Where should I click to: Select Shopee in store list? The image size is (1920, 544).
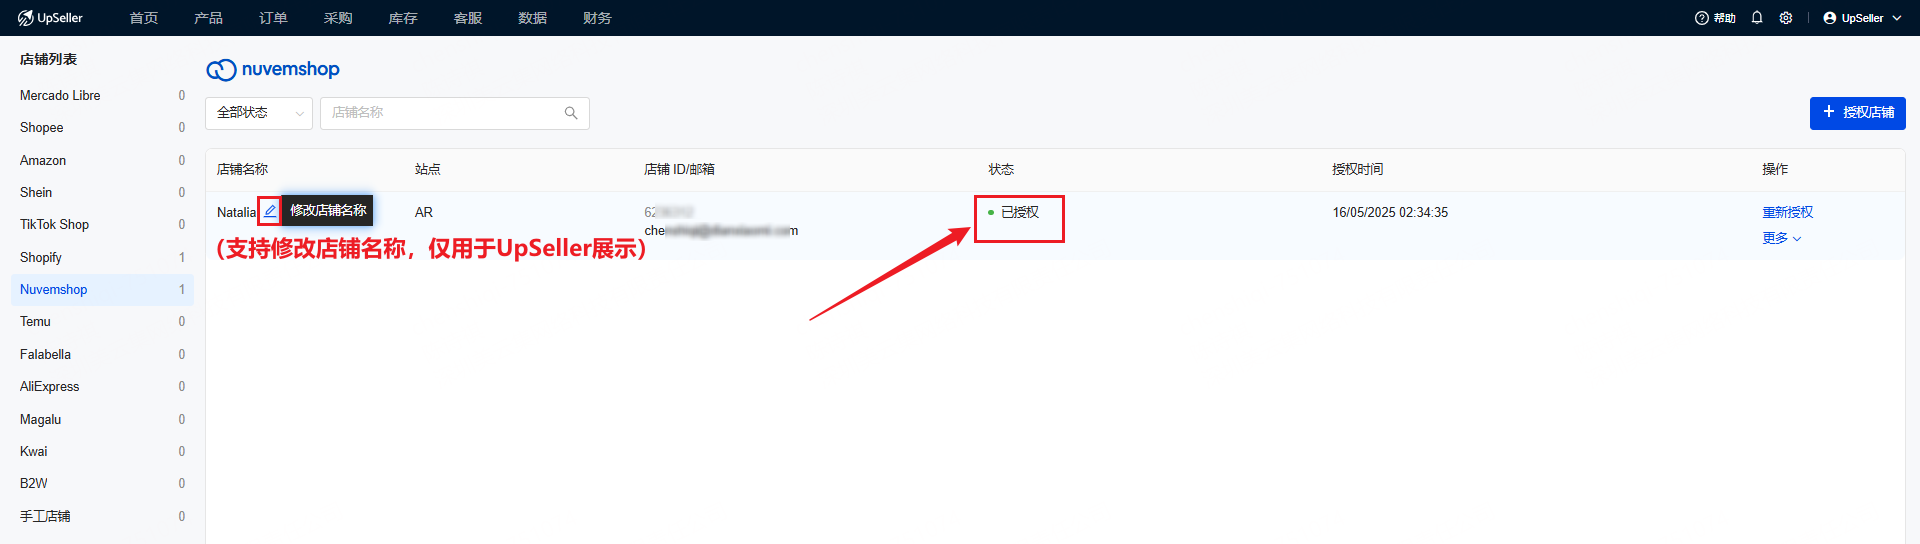coord(102,127)
